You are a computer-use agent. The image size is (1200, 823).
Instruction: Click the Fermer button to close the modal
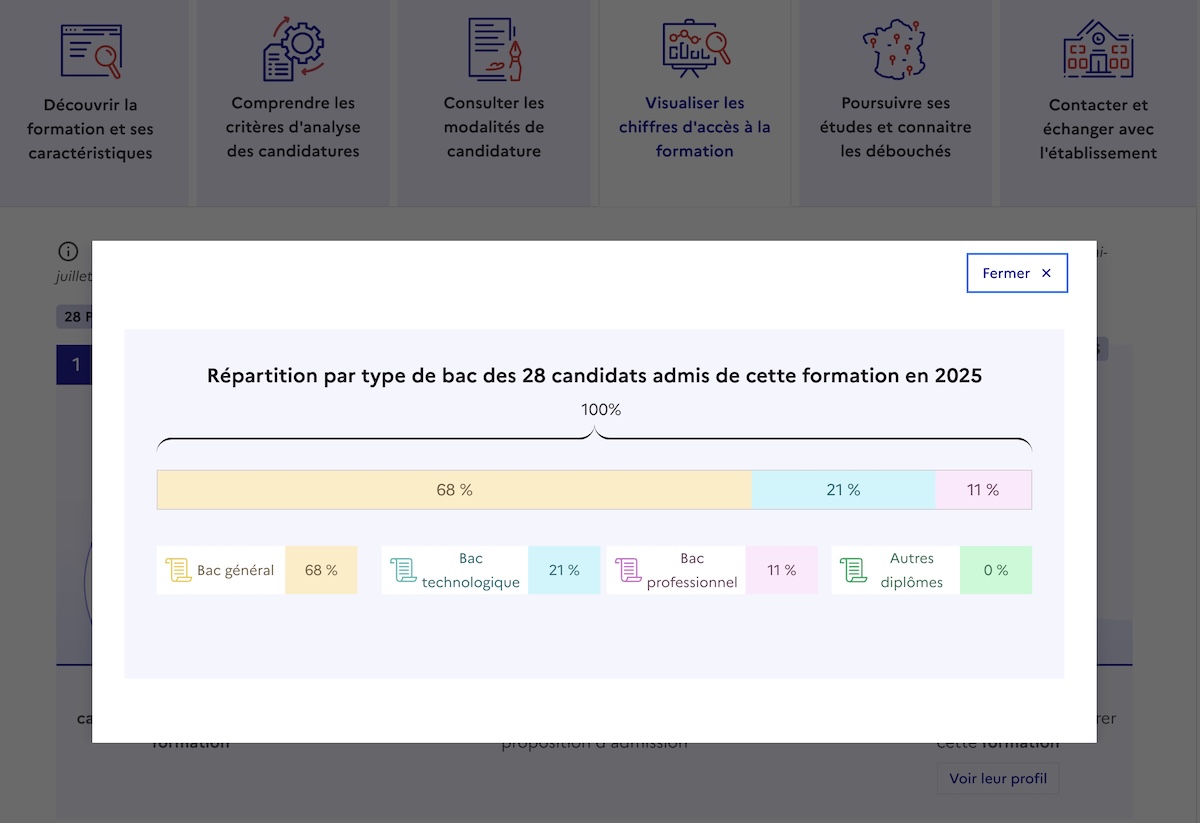(1016, 272)
